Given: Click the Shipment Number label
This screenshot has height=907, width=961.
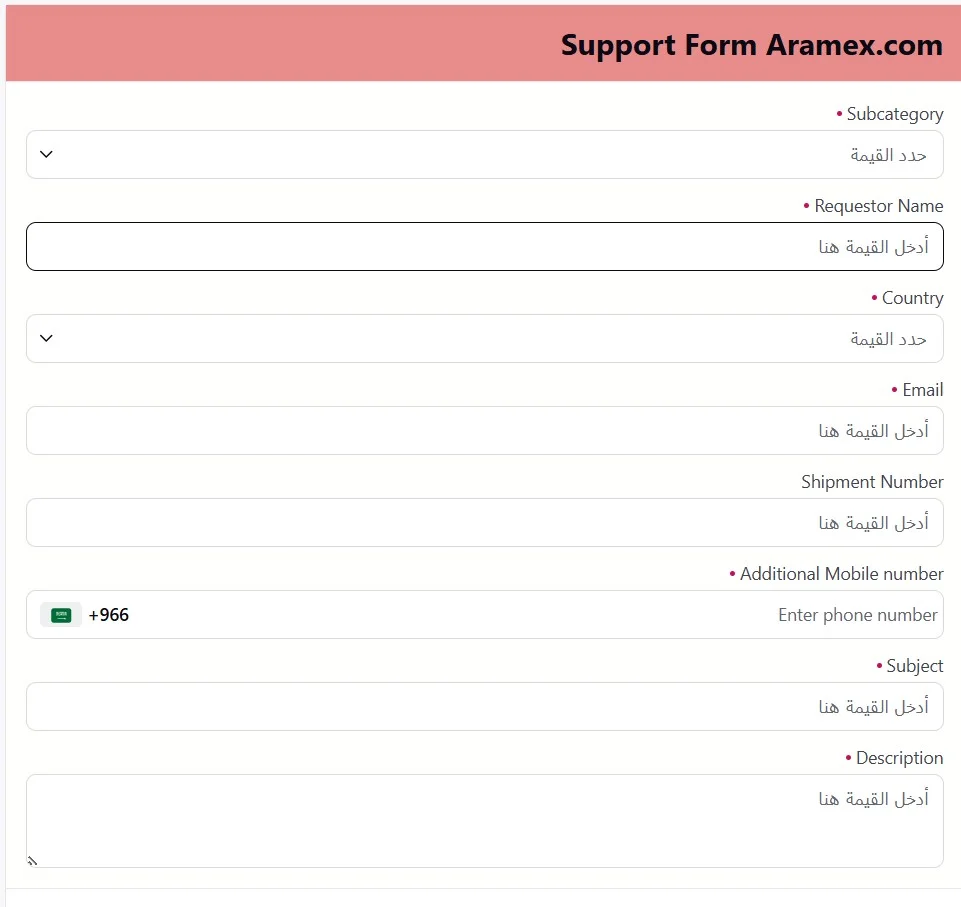Looking at the screenshot, I should (872, 482).
